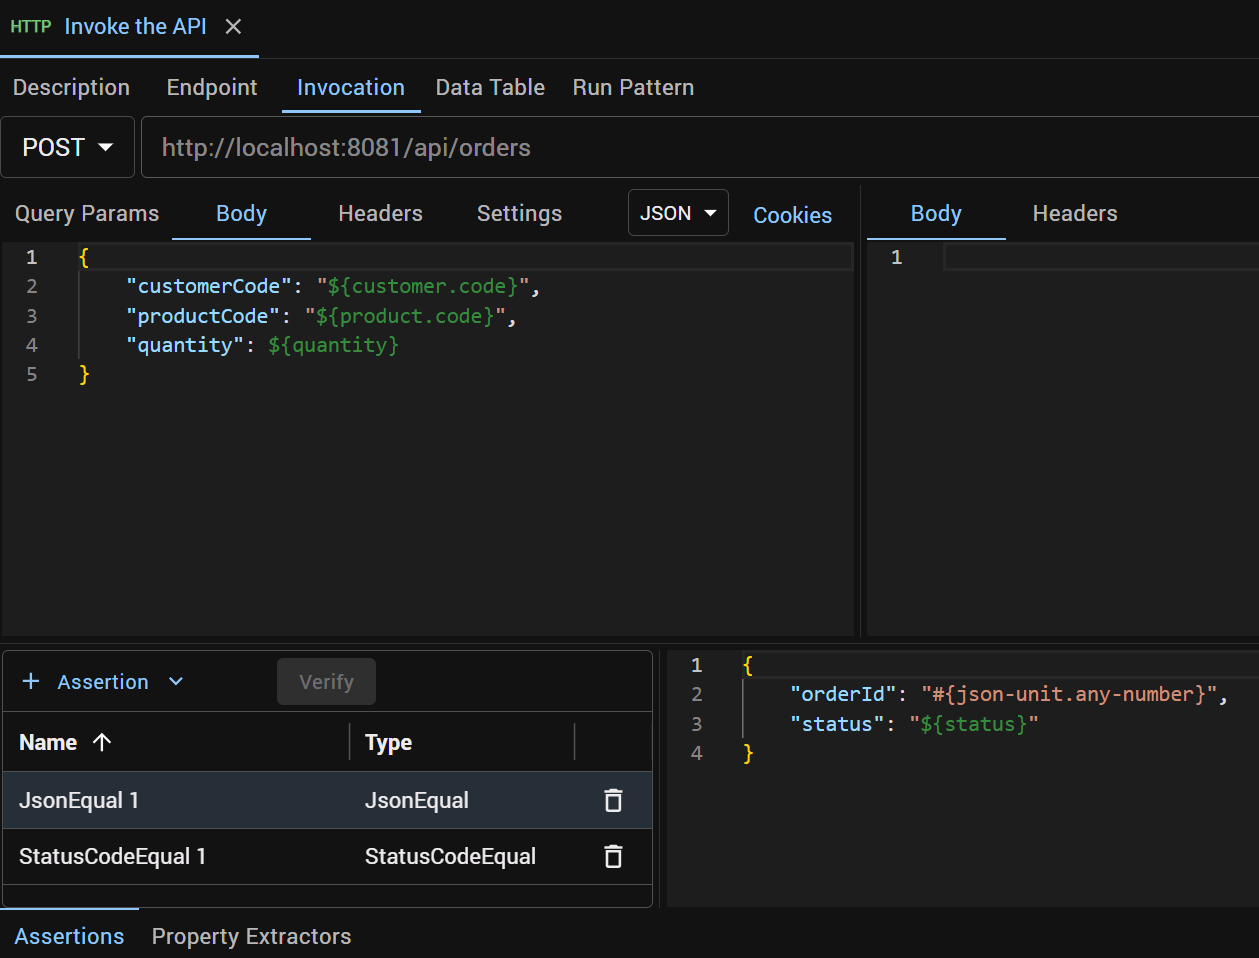Click the productCode line in request body

coord(321,316)
